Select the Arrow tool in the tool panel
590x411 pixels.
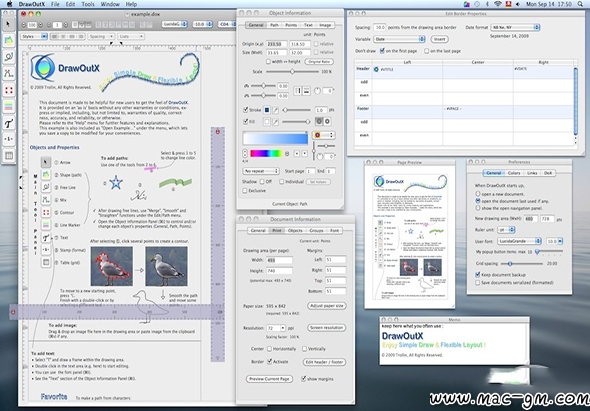pos(9,24)
